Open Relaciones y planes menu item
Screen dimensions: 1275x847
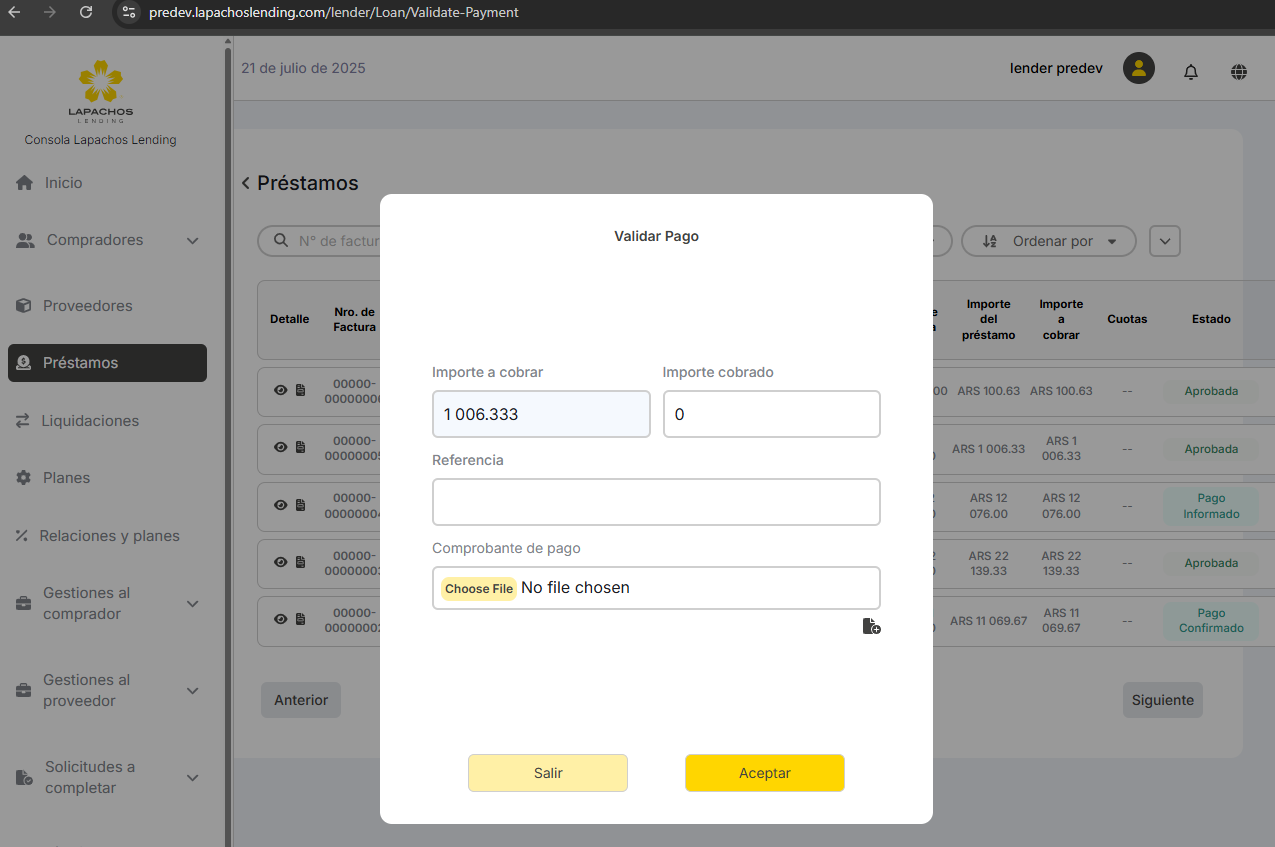tap(109, 536)
